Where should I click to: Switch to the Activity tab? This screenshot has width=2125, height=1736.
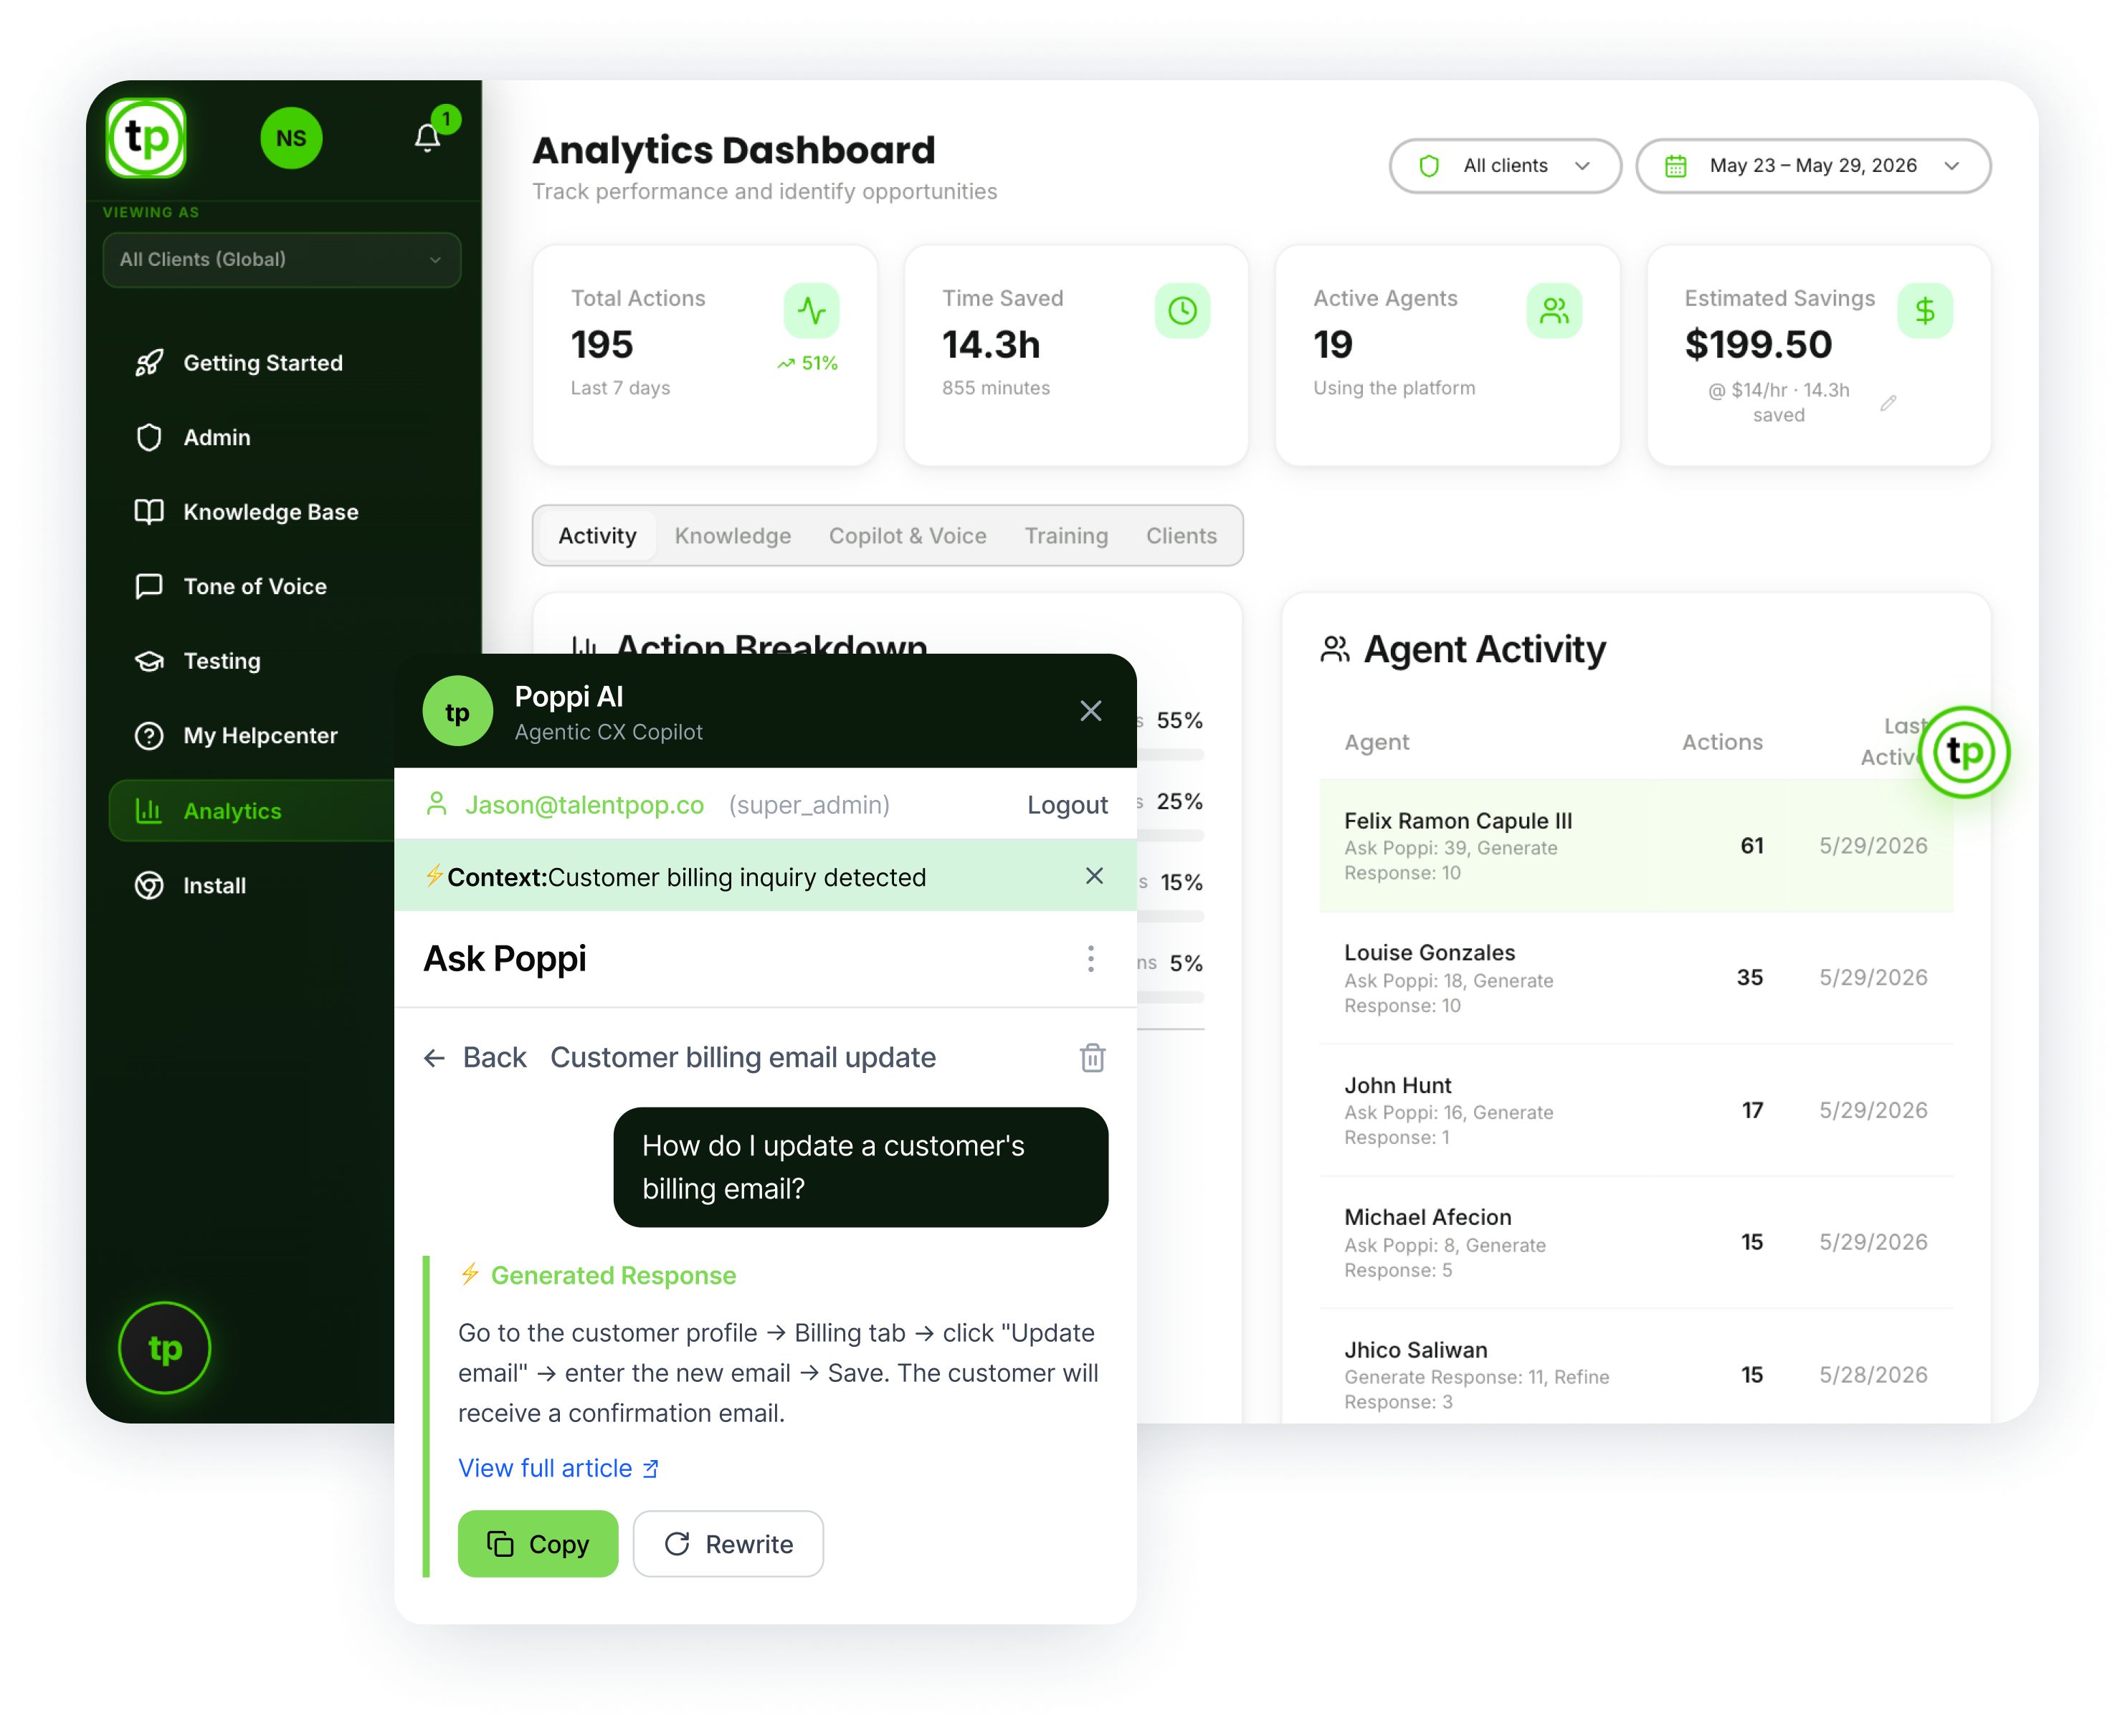[597, 536]
